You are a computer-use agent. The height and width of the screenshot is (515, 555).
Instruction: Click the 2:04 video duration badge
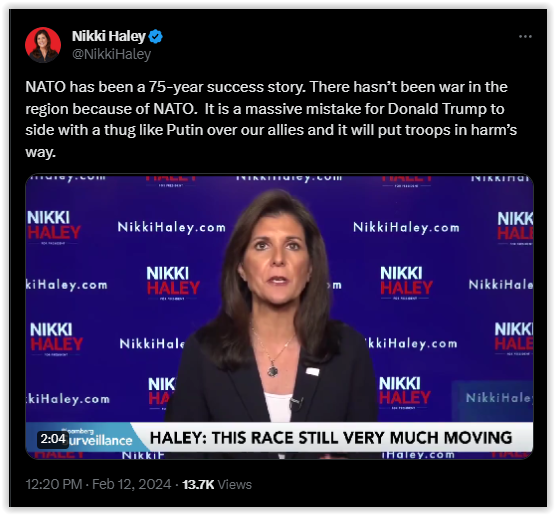tap(53, 439)
